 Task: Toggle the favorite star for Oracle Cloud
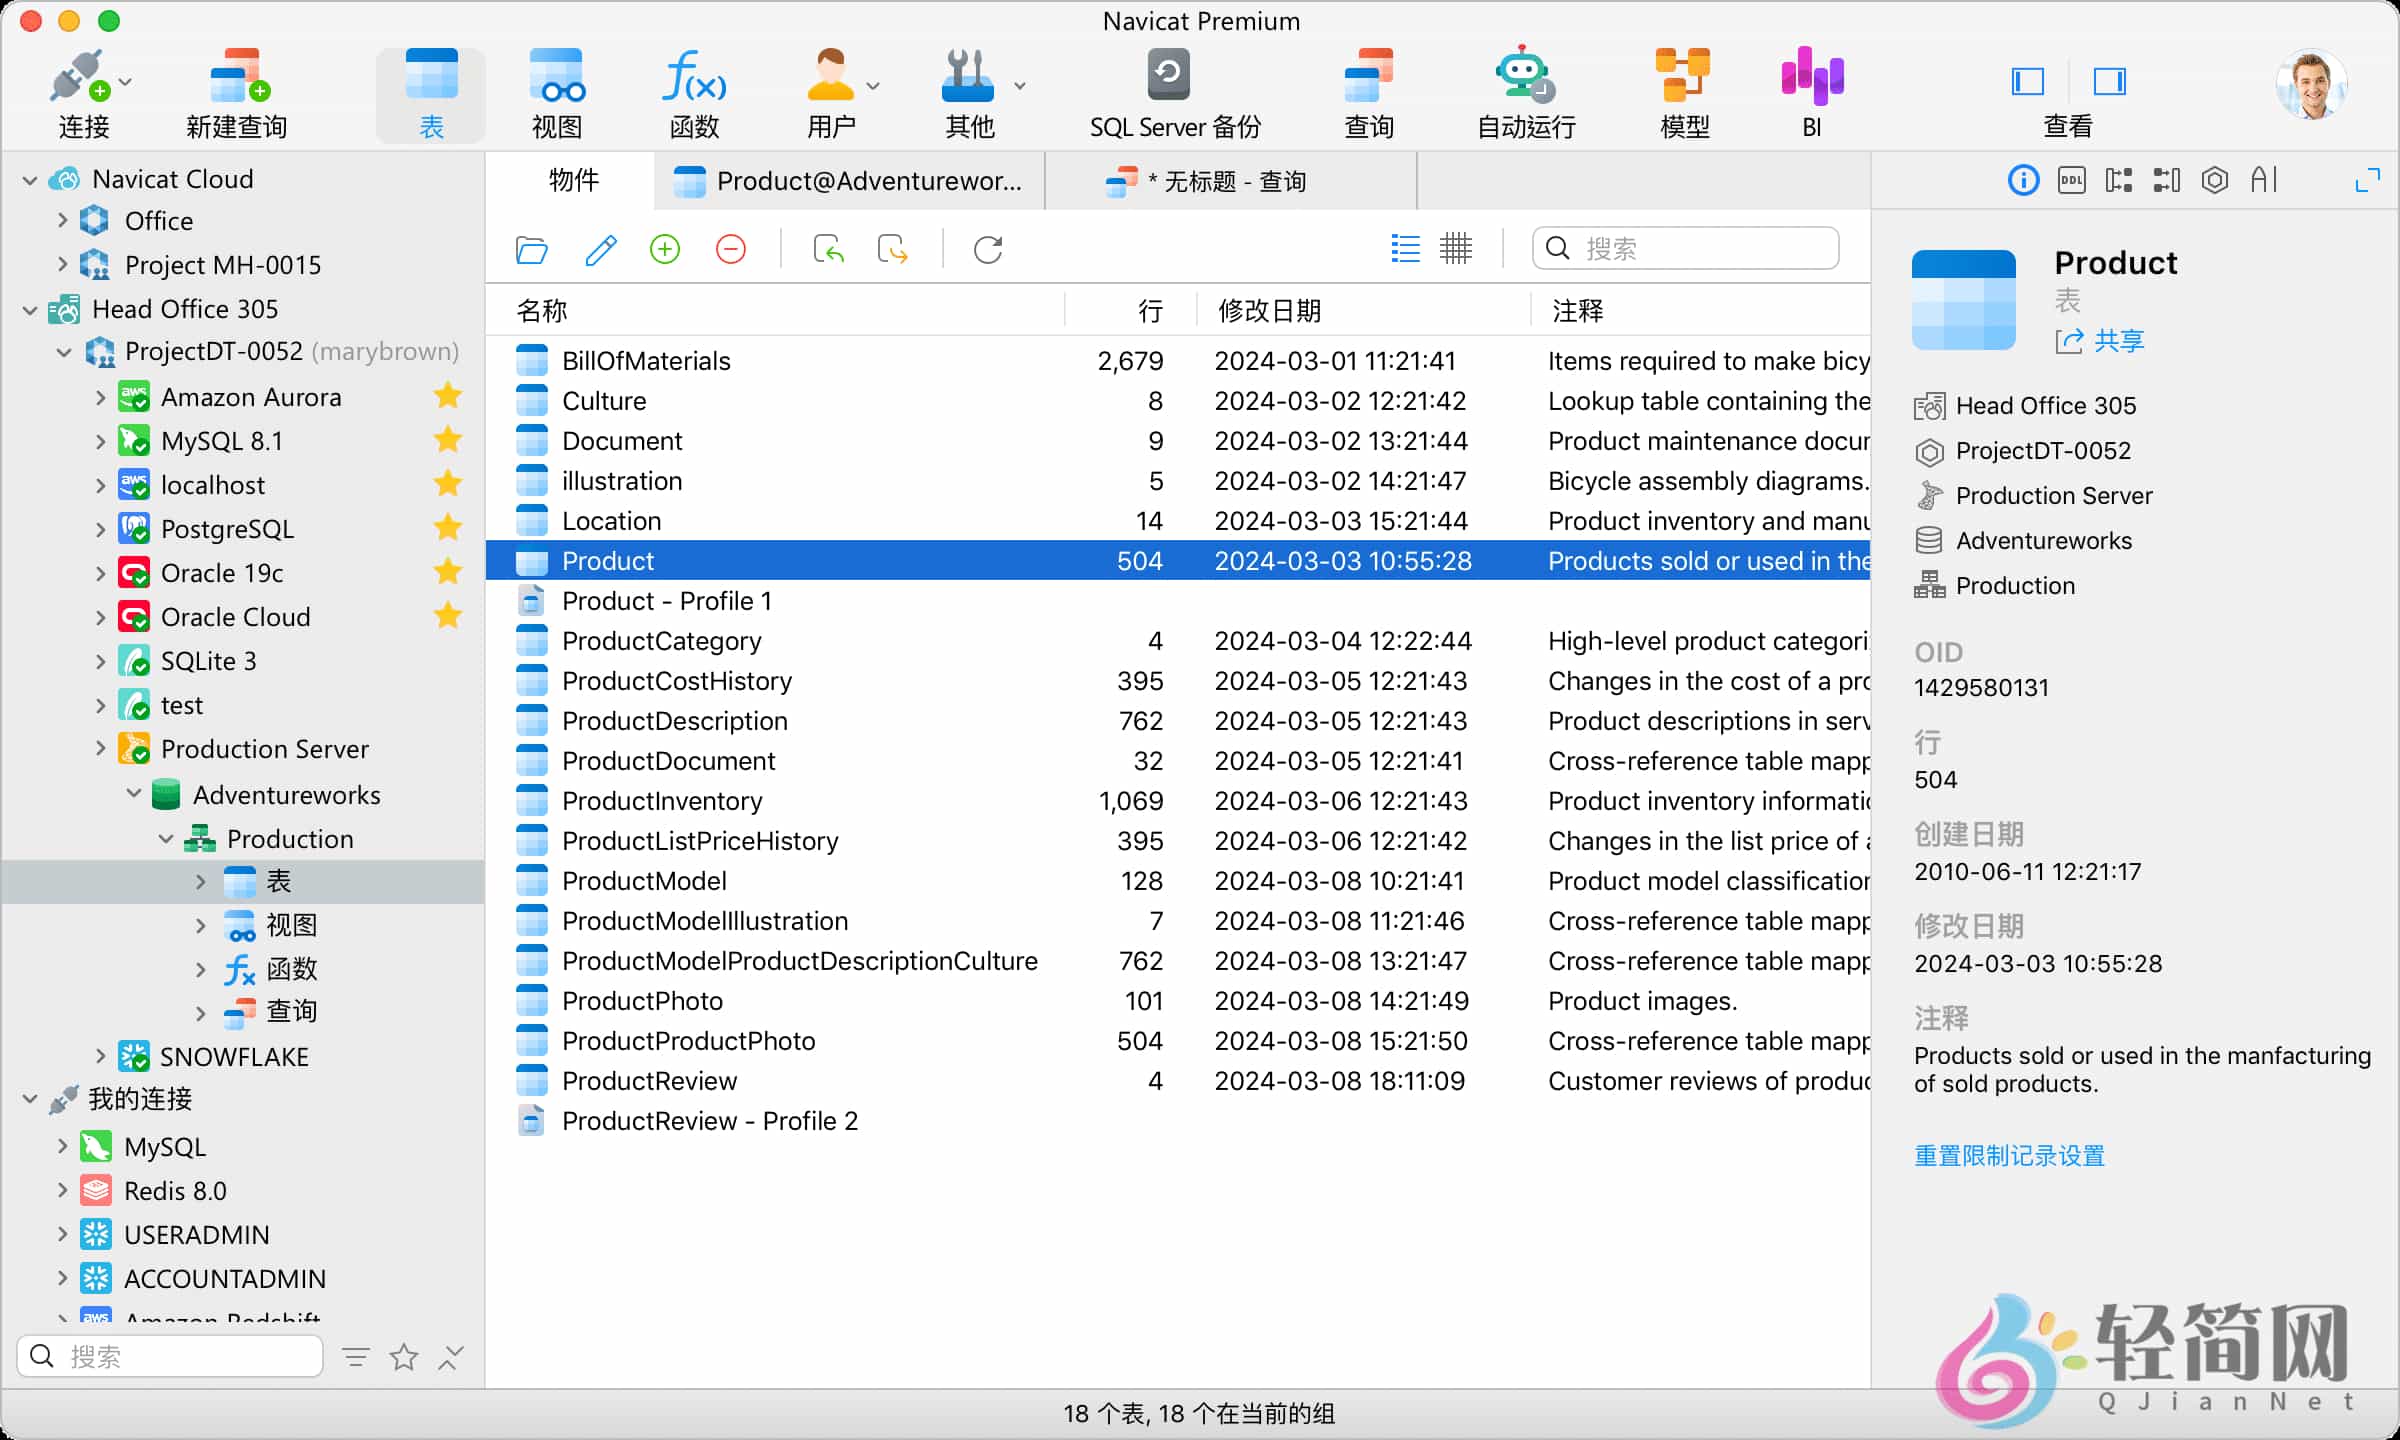[447, 616]
